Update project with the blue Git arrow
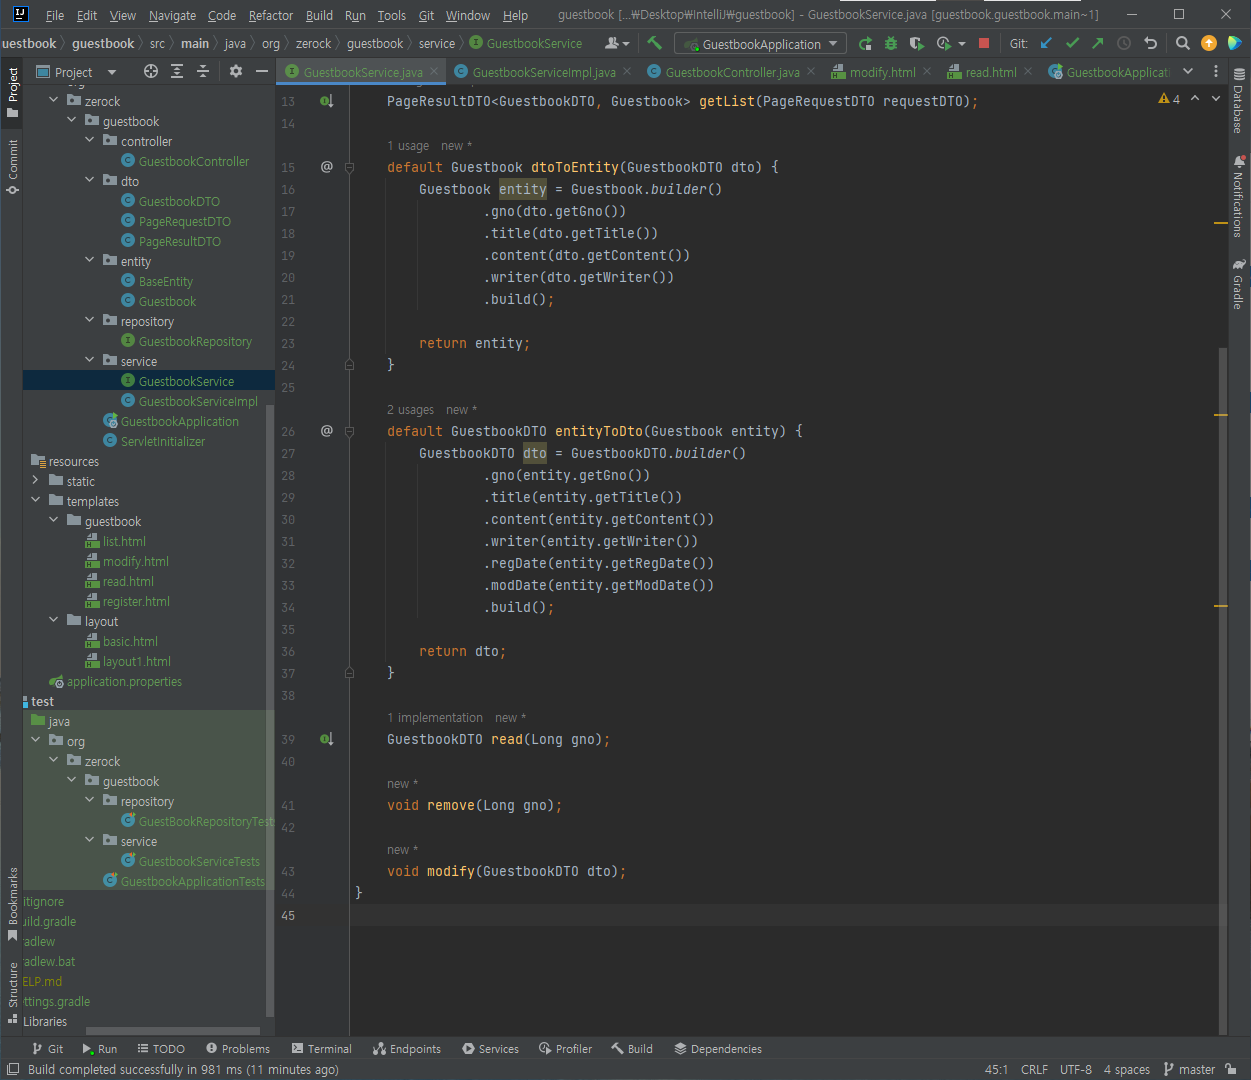This screenshot has width=1251, height=1080. (1046, 43)
